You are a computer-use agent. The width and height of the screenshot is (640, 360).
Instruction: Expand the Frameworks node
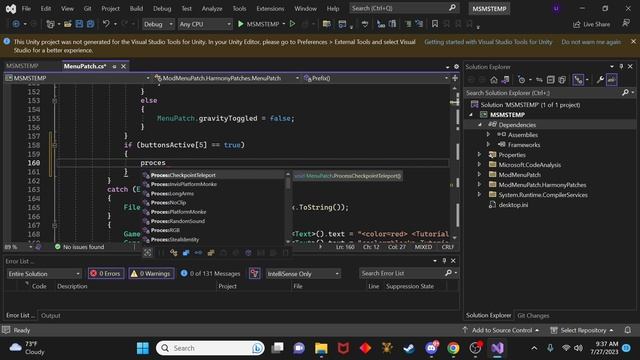[488, 144]
